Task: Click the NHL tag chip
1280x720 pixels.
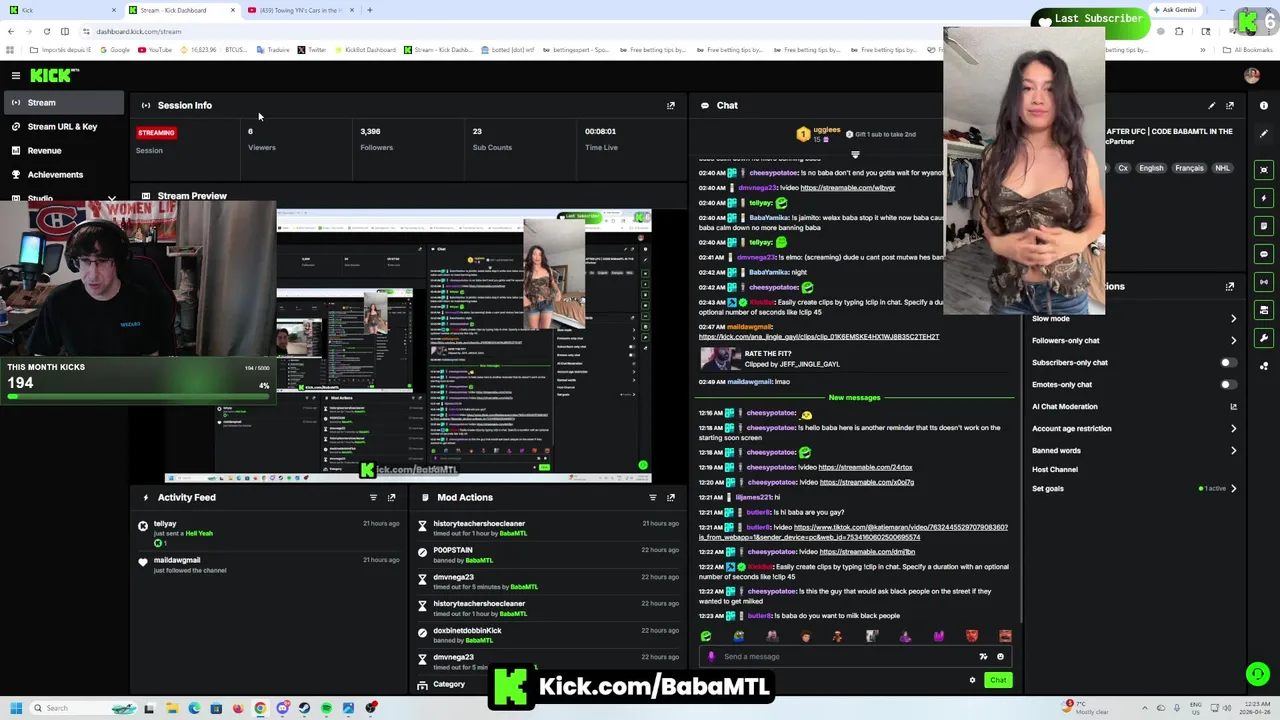Action: click(1222, 168)
